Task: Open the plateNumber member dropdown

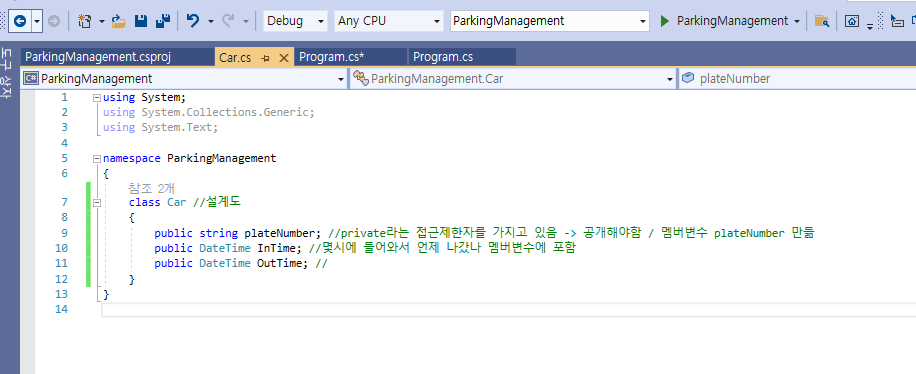Action: (x=797, y=78)
